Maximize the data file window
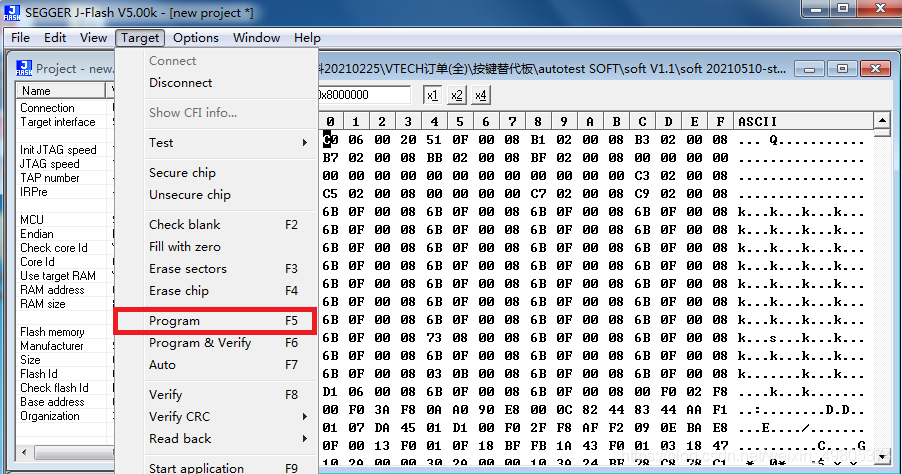 842,69
